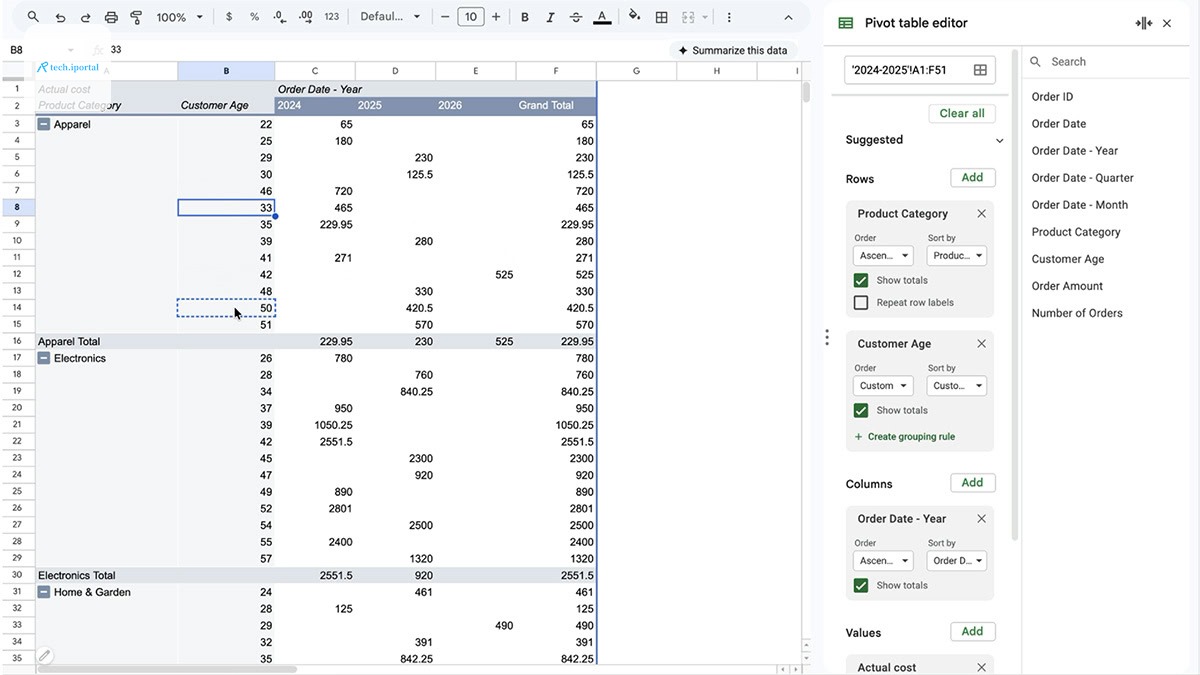Increase decimal places

pos(306,17)
